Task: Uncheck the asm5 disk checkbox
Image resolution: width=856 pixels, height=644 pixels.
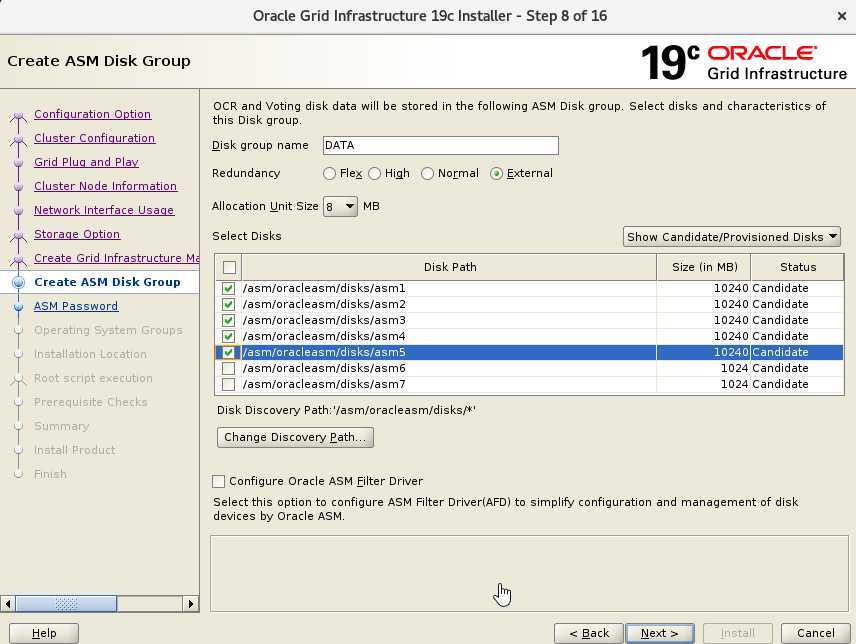Action: pyautogui.click(x=229, y=352)
